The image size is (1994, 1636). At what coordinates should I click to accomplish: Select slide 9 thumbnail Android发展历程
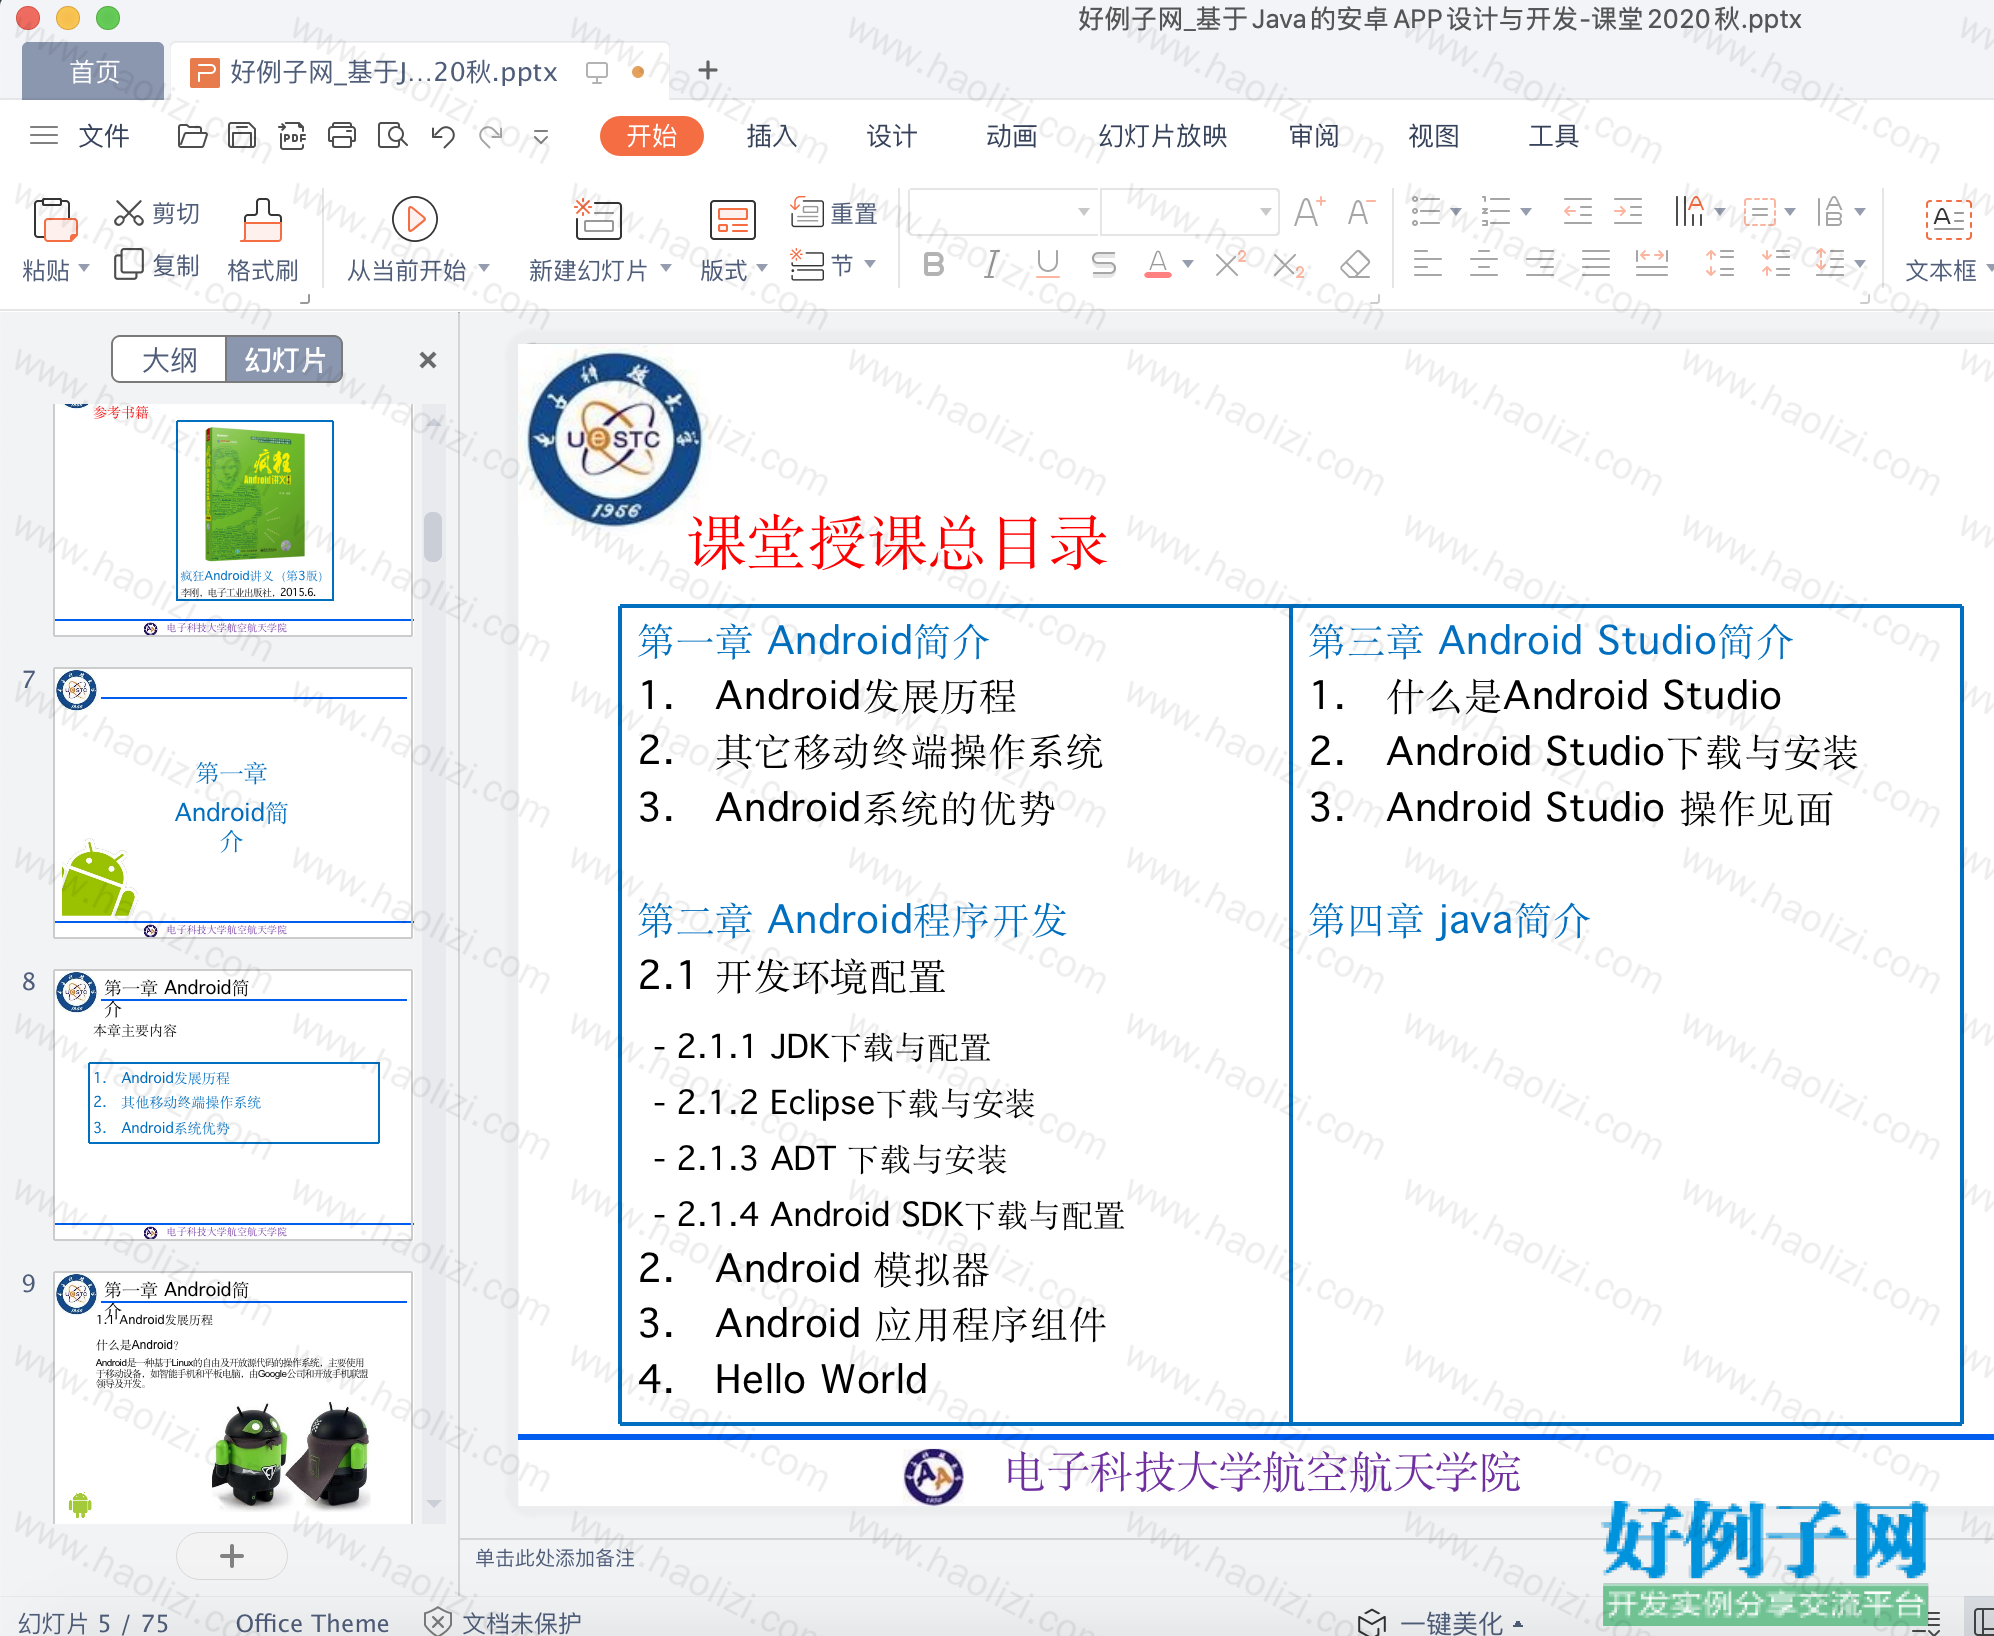coord(233,1398)
